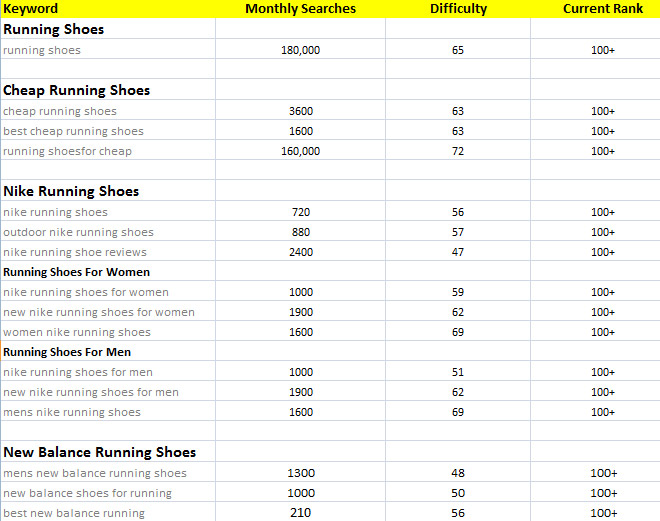Select the 'best cheap running shoes' keyword cell
Screen dimensions: 660x521
(x=73, y=131)
